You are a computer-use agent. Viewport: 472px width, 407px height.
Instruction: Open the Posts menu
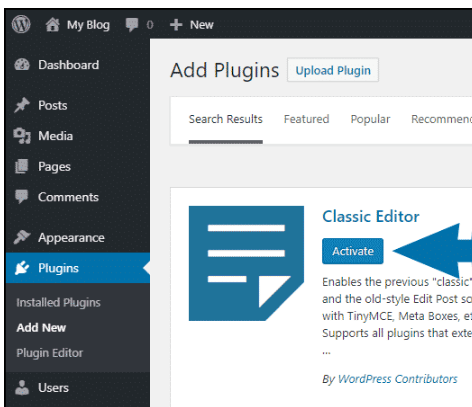53,105
